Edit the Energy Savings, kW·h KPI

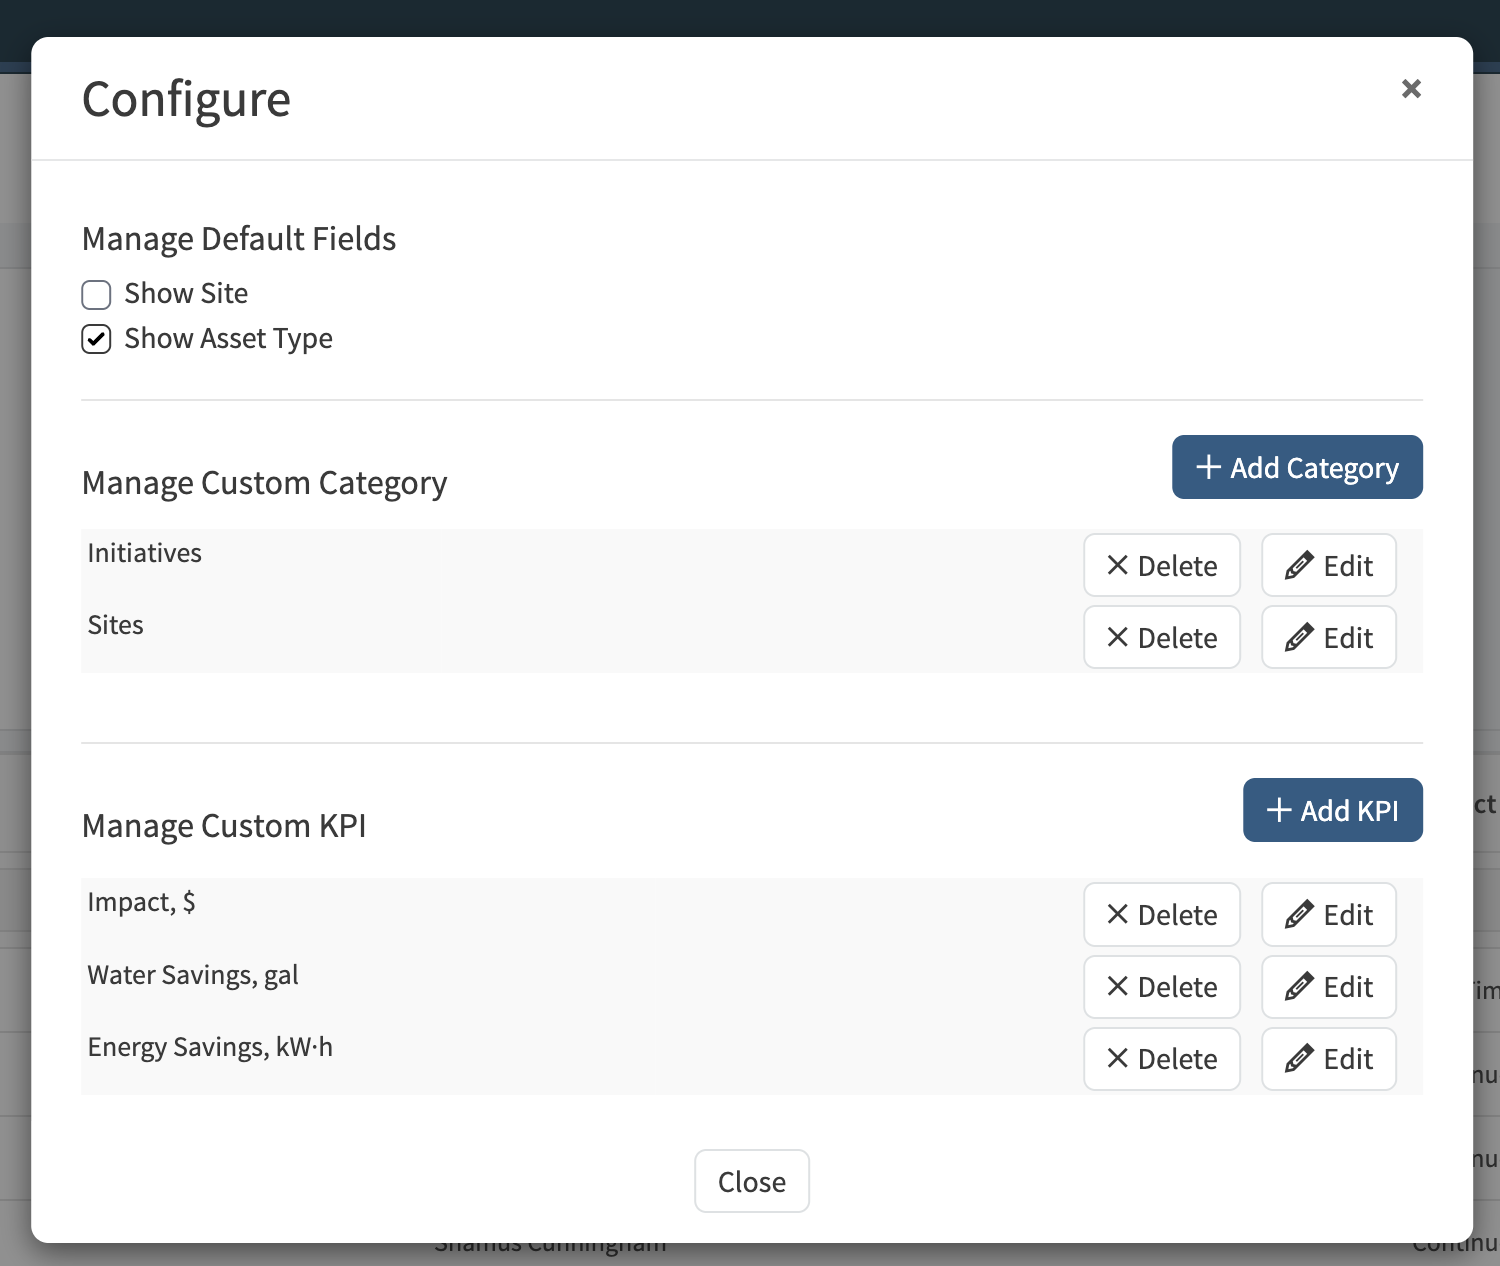(1328, 1059)
